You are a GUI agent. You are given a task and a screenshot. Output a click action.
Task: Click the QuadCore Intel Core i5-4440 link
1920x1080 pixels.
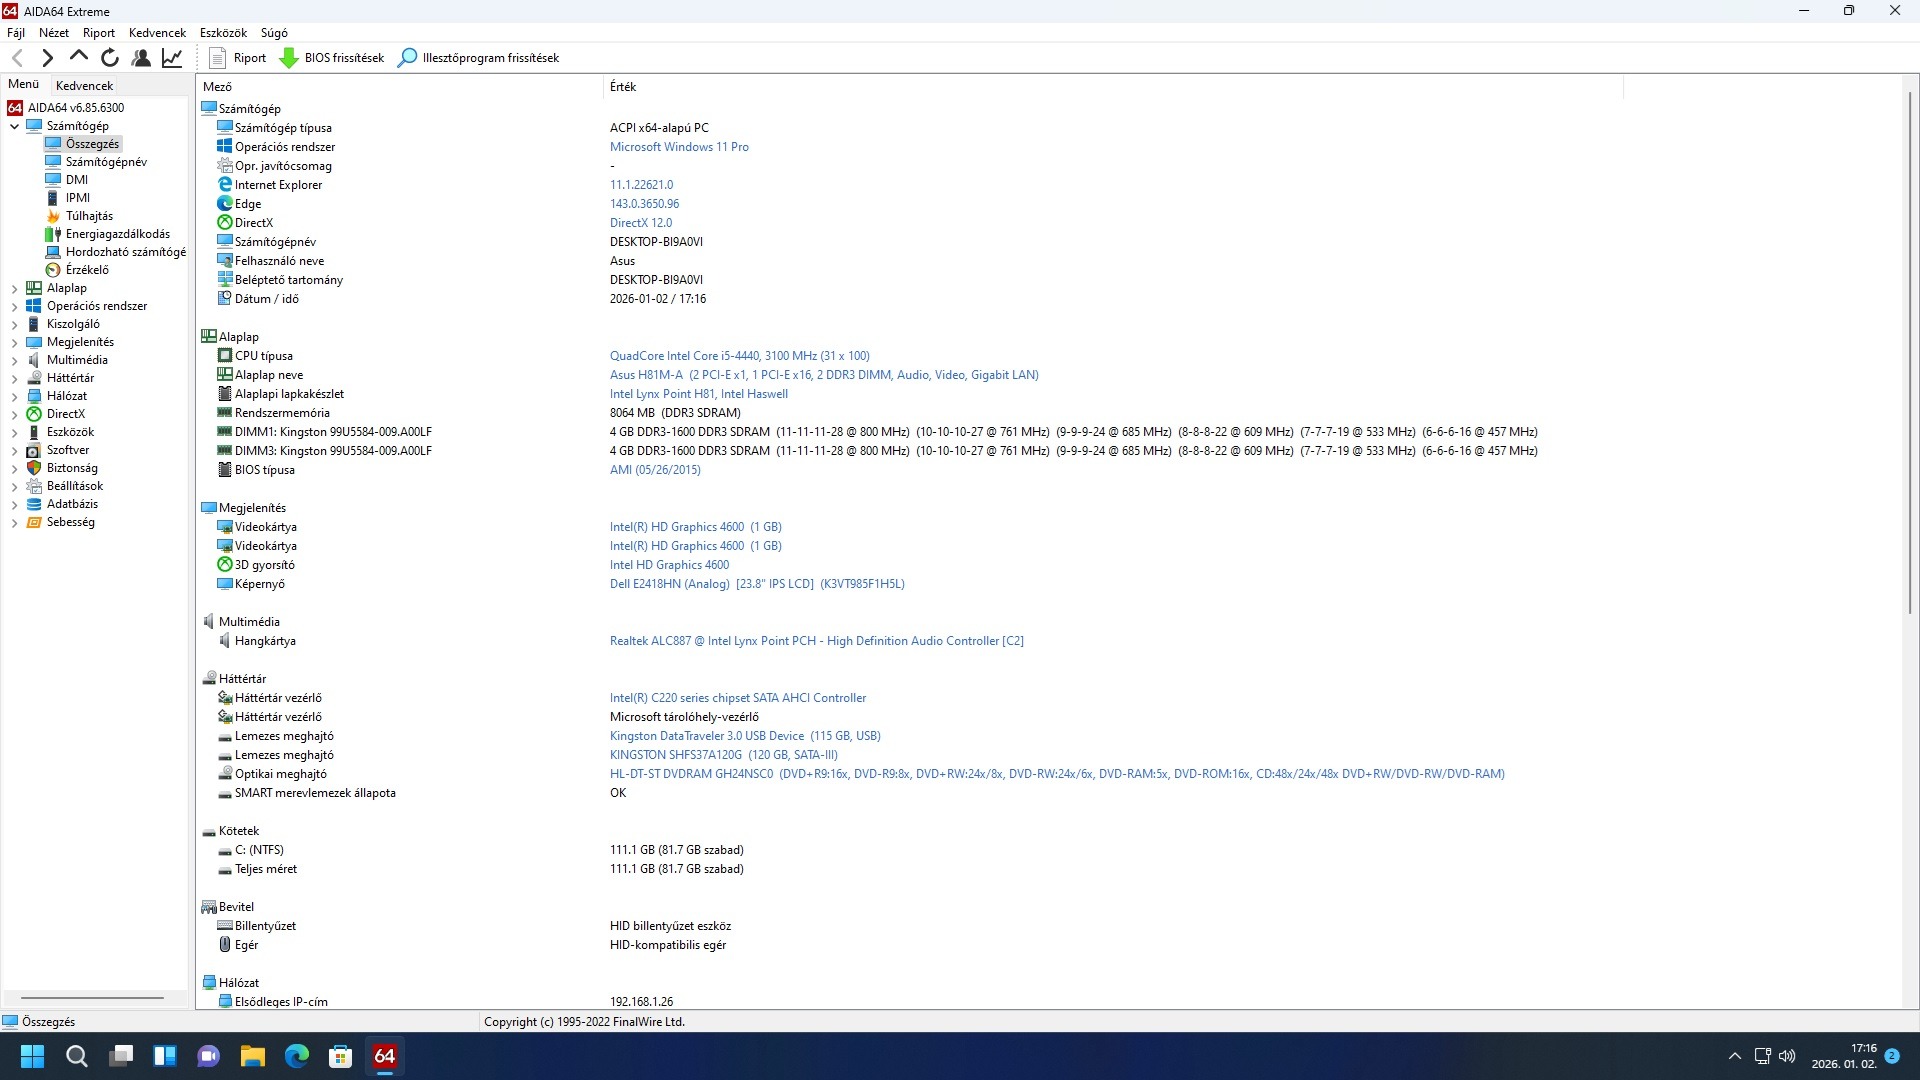pyautogui.click(x=739, y=356)
